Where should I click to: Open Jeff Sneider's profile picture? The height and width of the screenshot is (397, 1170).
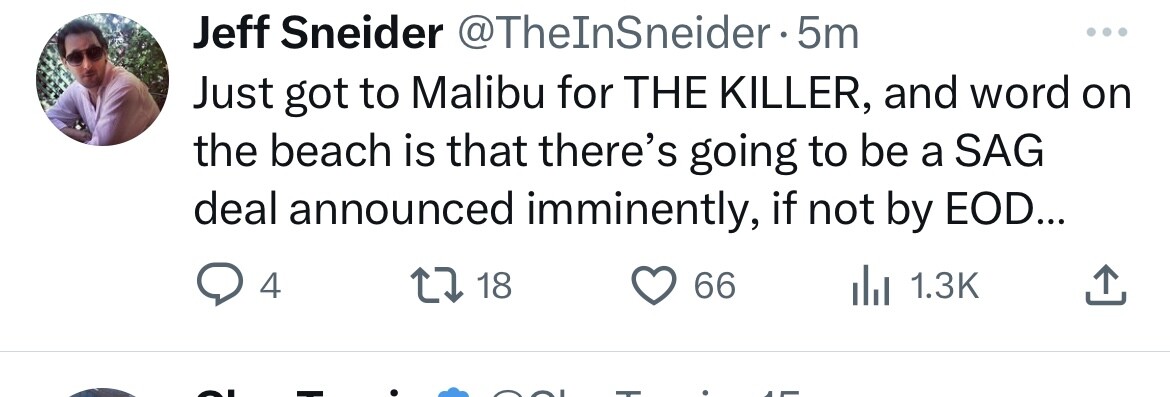pyautogui.click(x=102, y=79)
